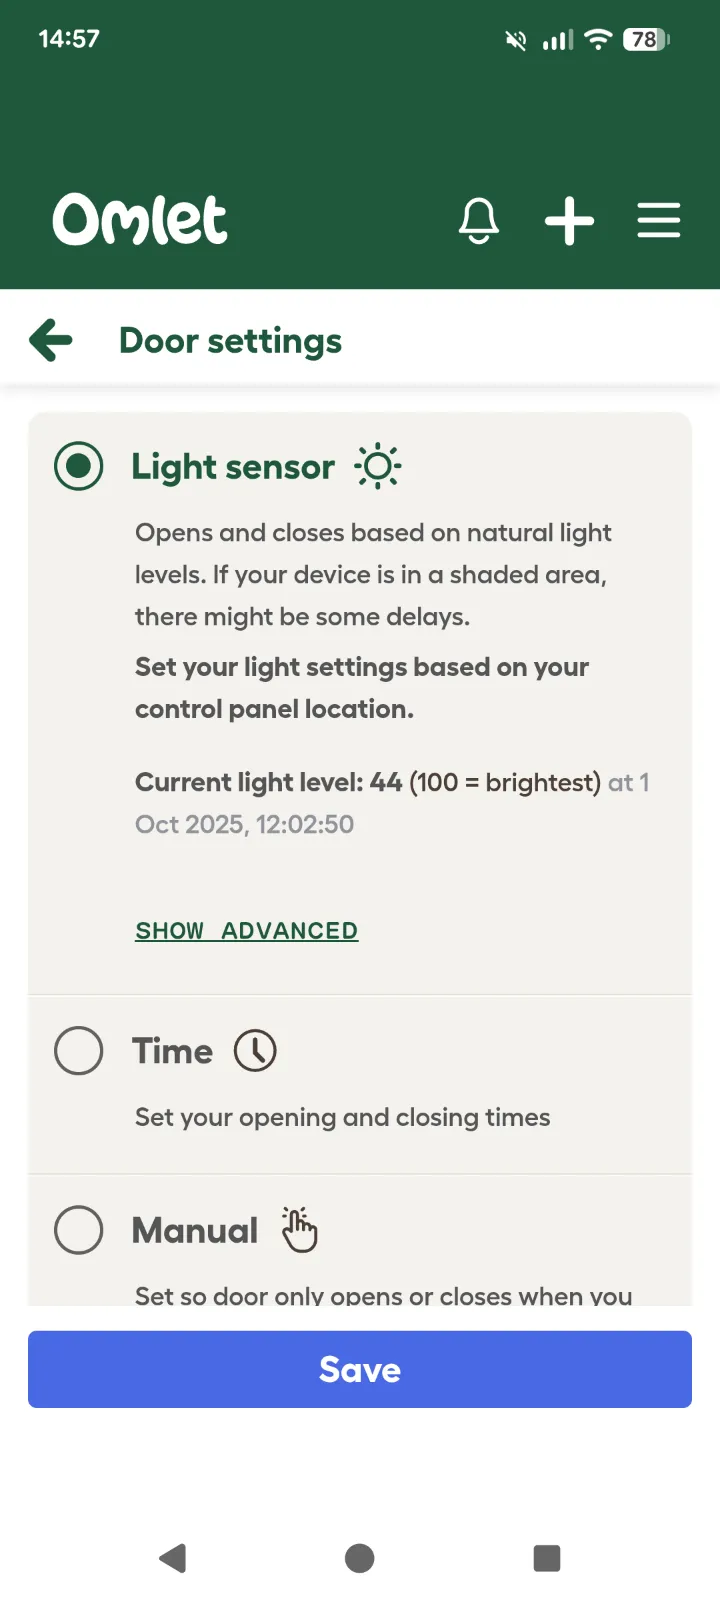
Task: Tap the hand icon beside Manual
Action: click(299, 1229)
